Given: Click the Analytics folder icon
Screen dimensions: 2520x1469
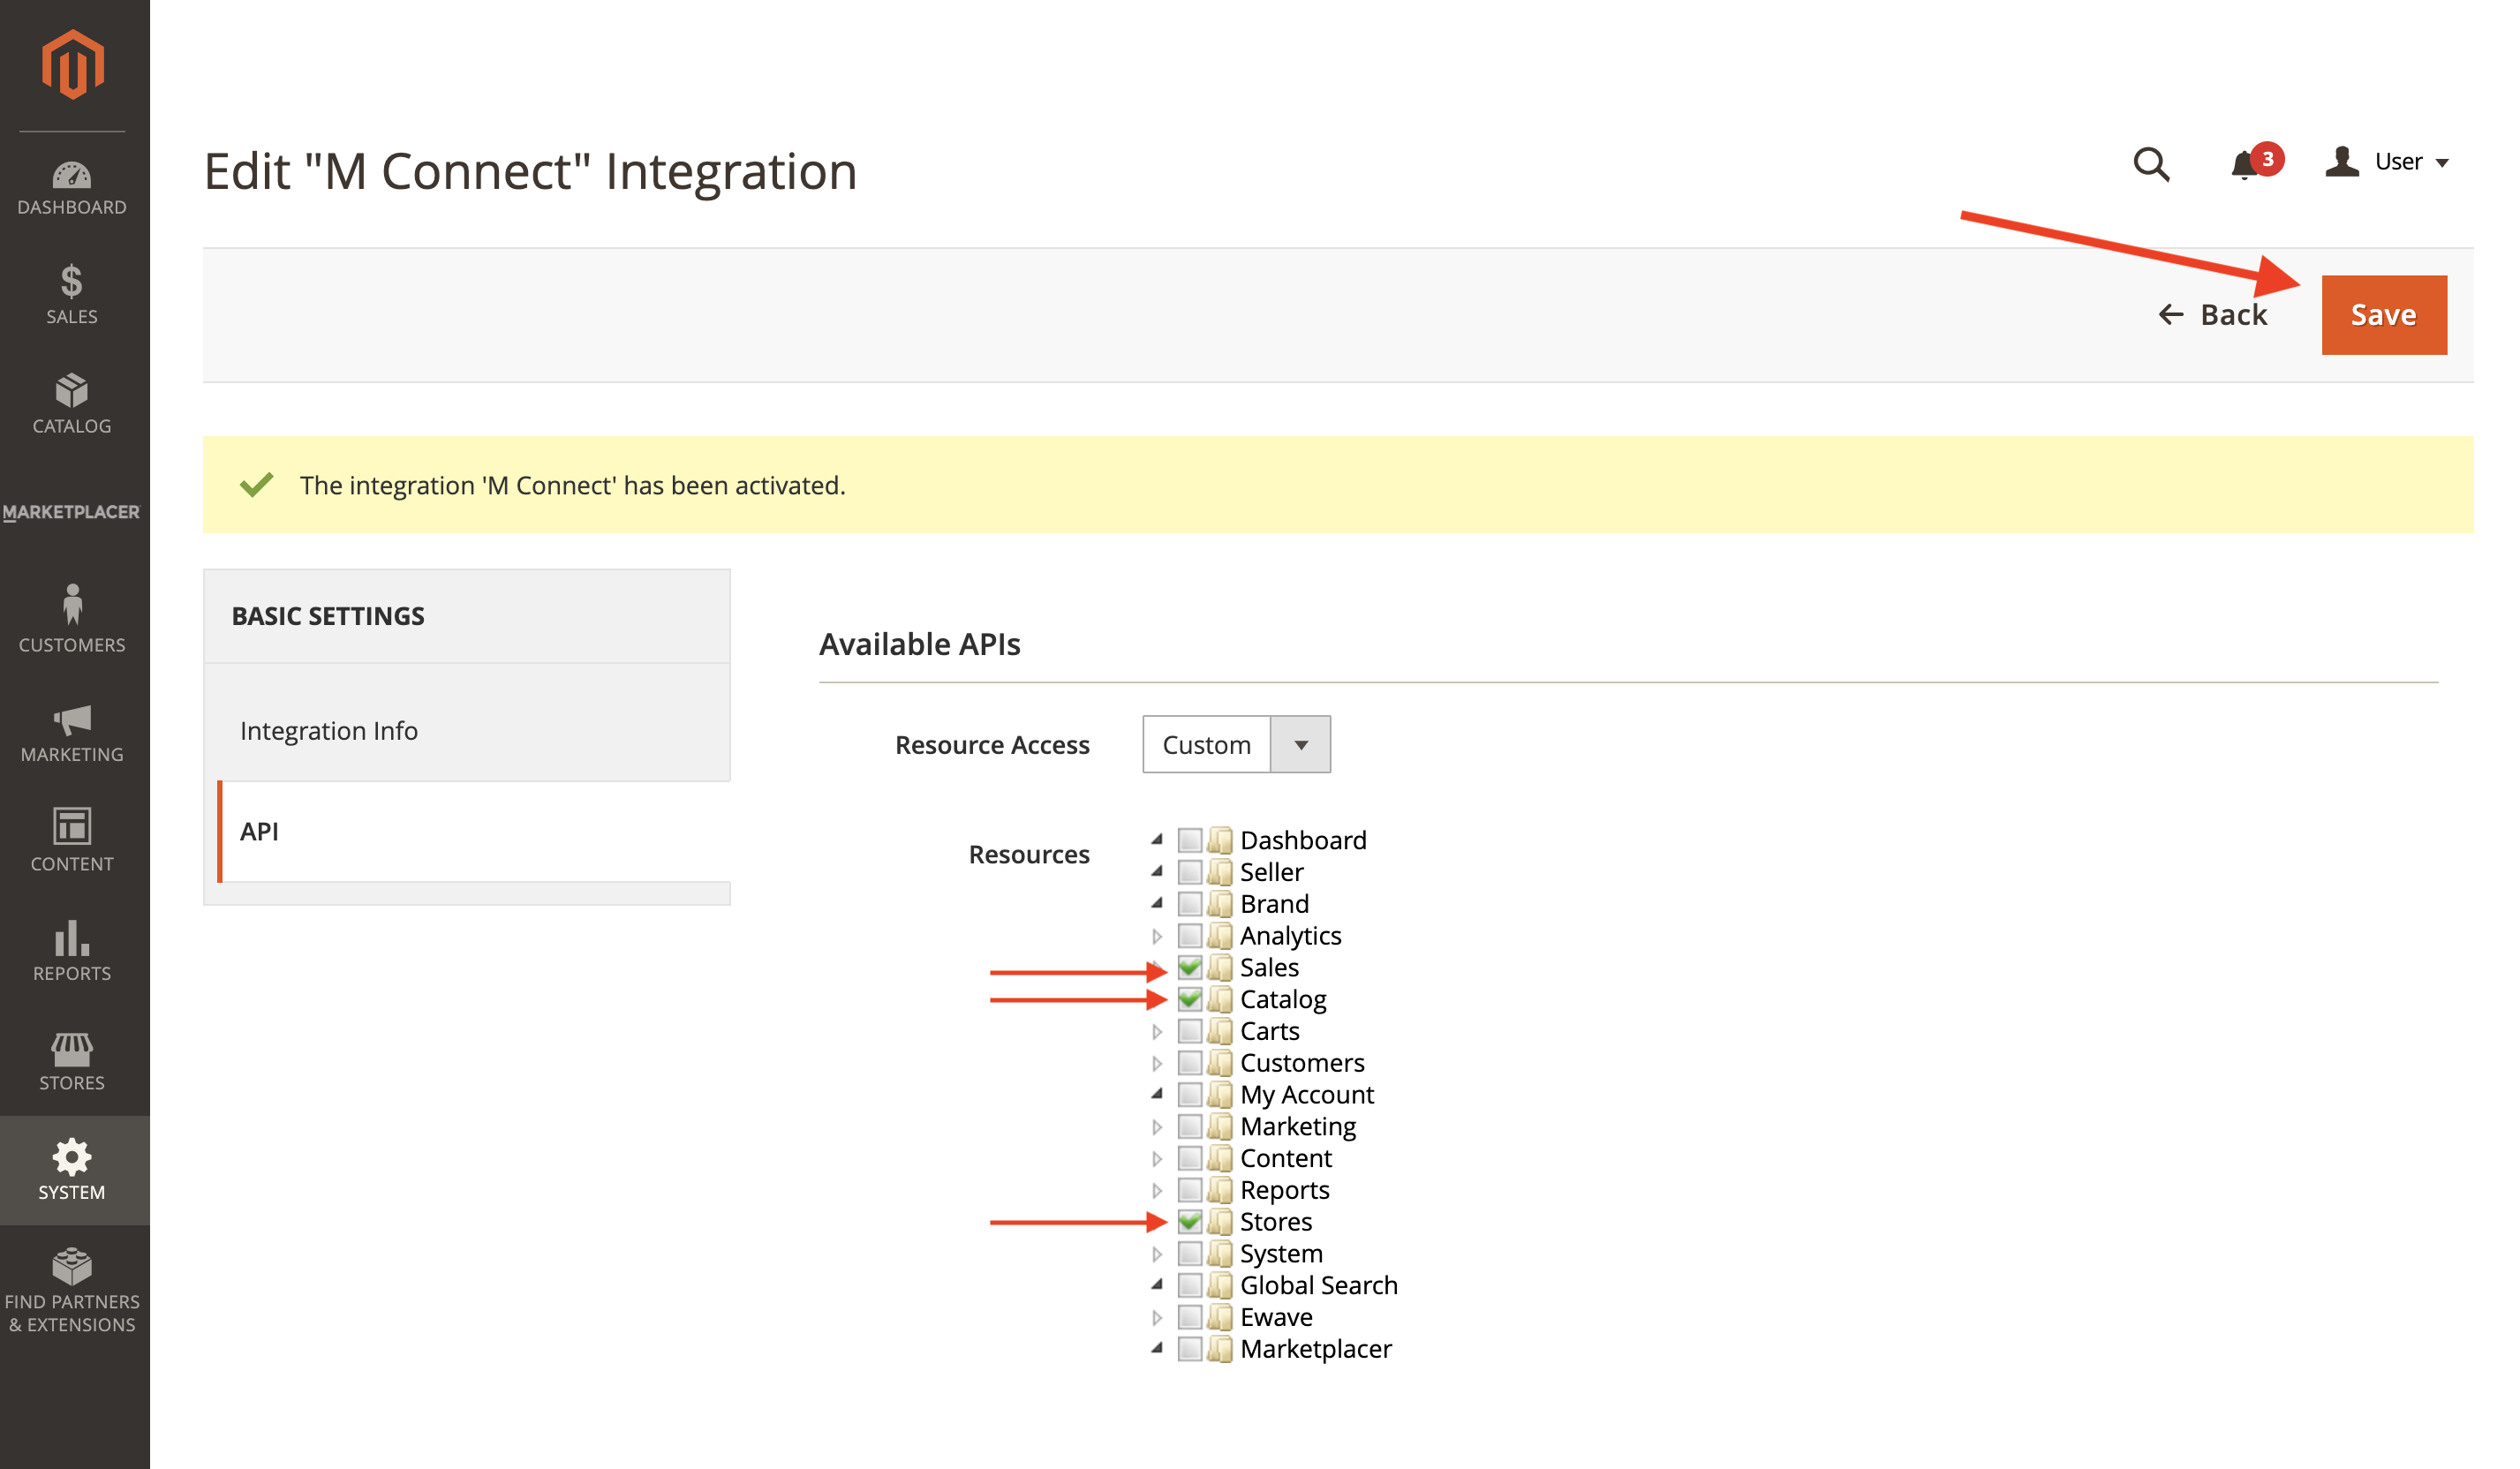Looking at the screenshot, I should pos(1219,936).
